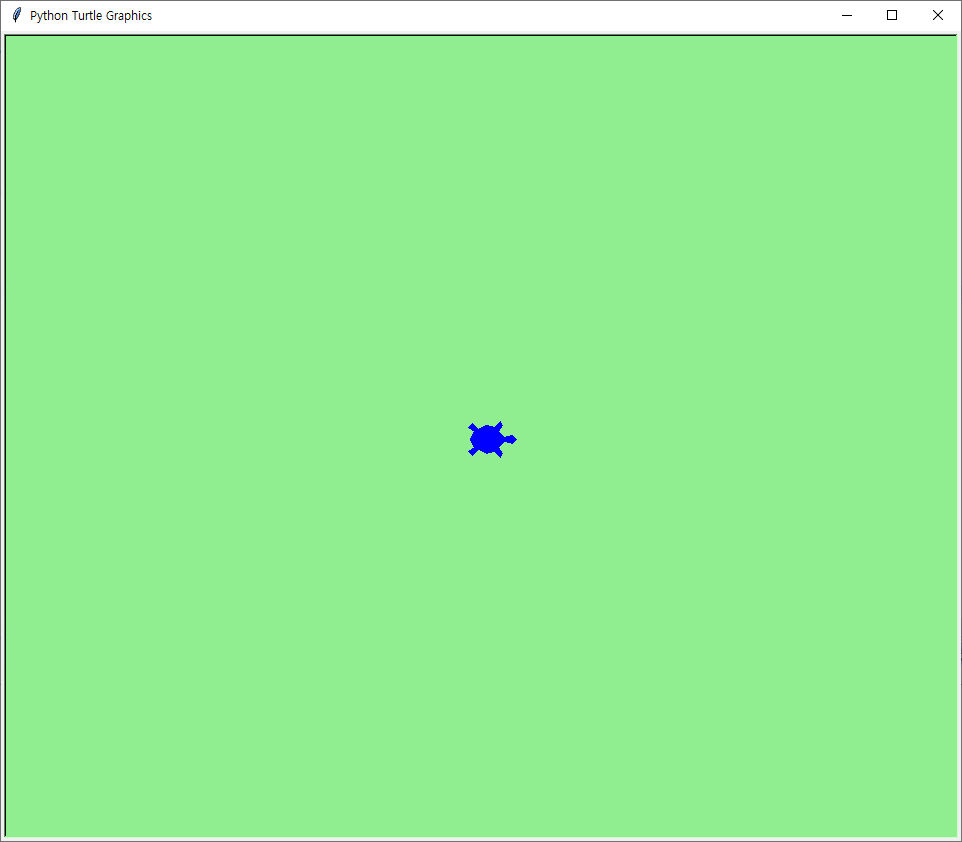
Task: Click the blue turtle on the canvas
Action: (x=491, y=439)
